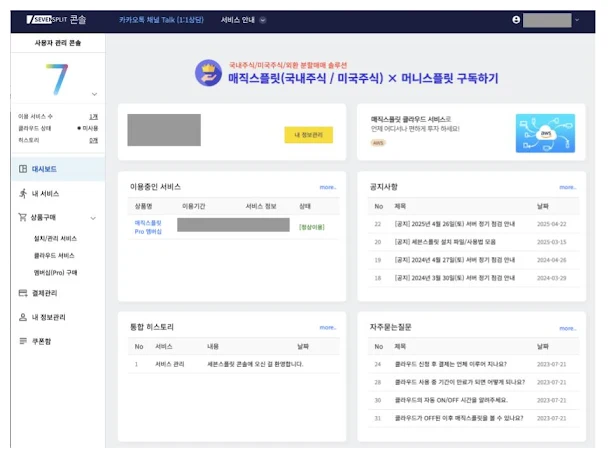
Task: Click the 이용 서비스 수 1개 link
Action: click(x=94, y=117)
